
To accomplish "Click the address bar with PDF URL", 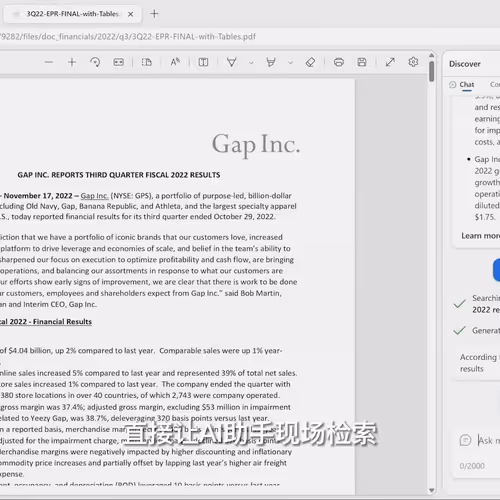I will [x=128, y=36].
